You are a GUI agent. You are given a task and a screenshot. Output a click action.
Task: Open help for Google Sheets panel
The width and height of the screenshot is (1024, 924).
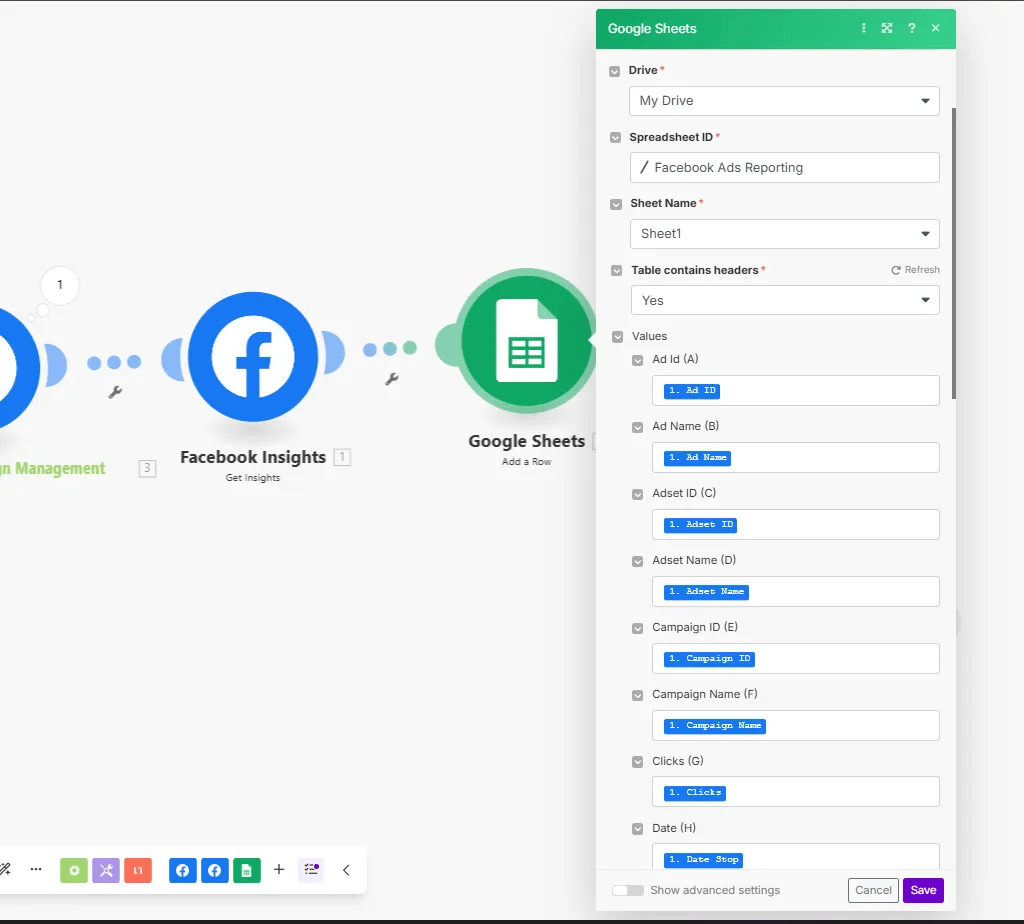(911, 29)
